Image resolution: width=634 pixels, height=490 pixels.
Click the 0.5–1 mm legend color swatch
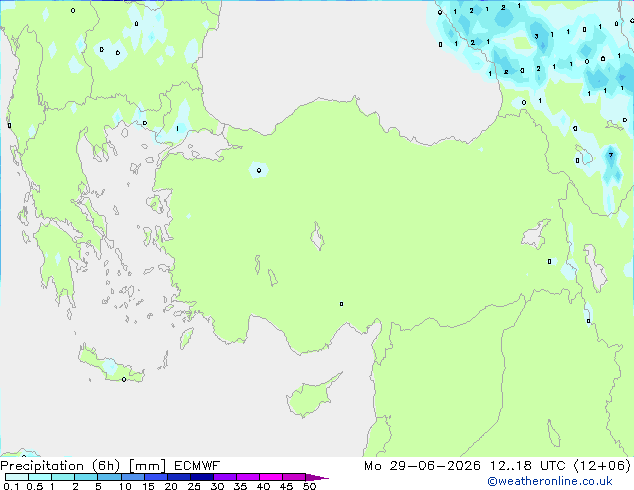point(40,477)
